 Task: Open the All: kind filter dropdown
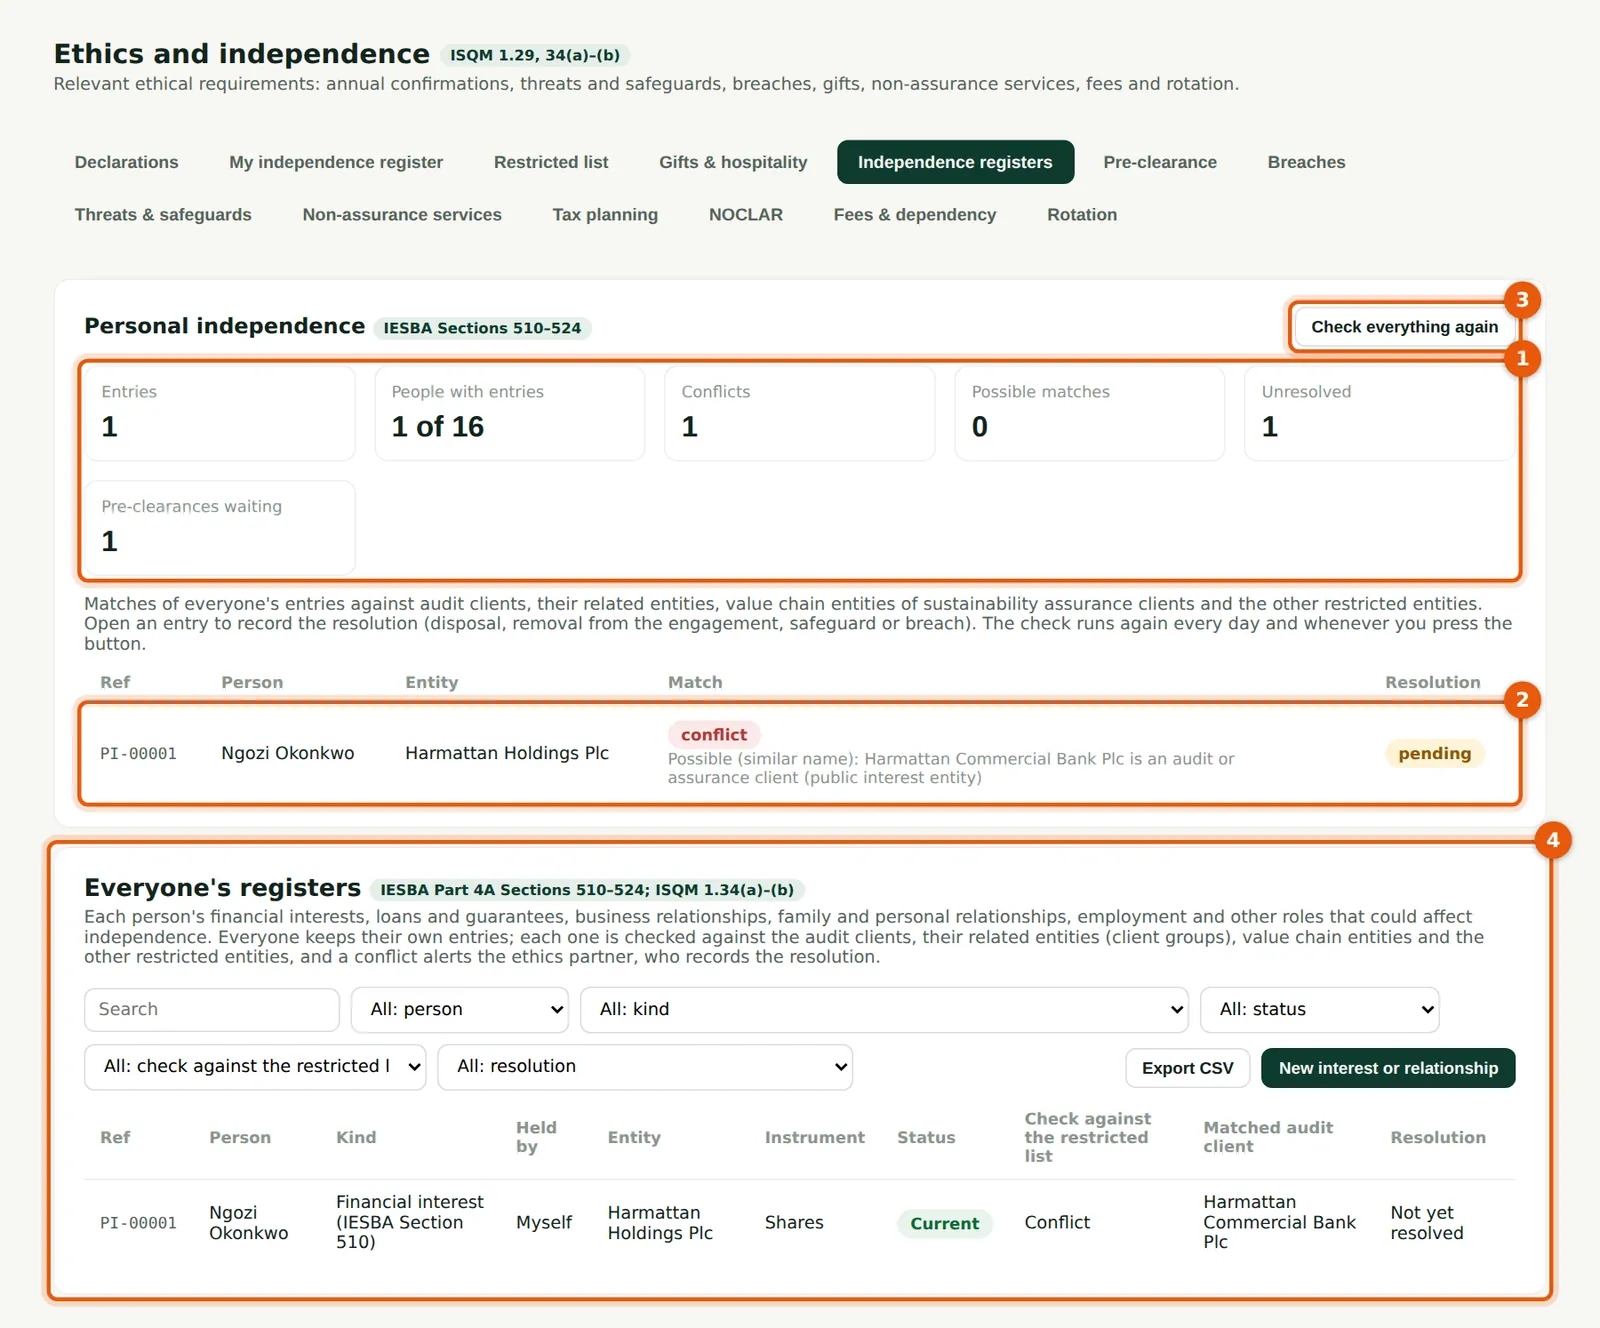pyautogui.click(x=884, y=1010)
